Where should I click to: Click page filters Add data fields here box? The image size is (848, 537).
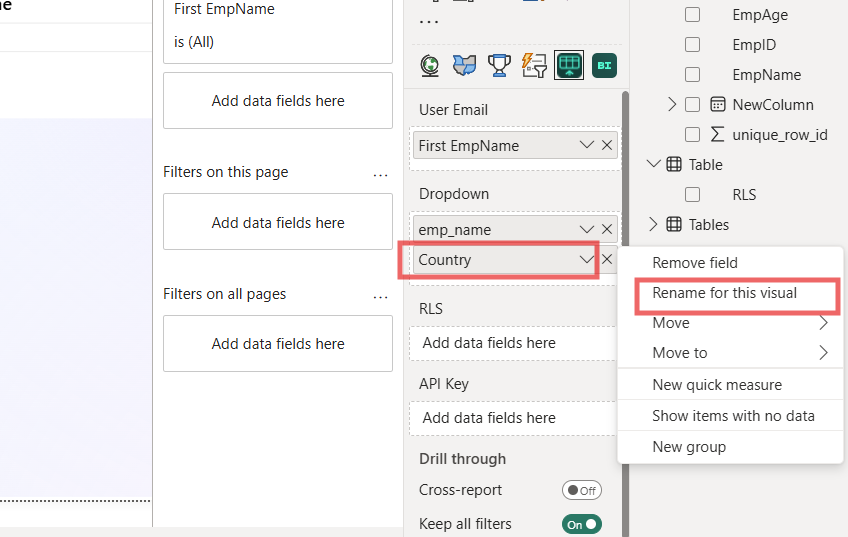(x=278, y=222)
